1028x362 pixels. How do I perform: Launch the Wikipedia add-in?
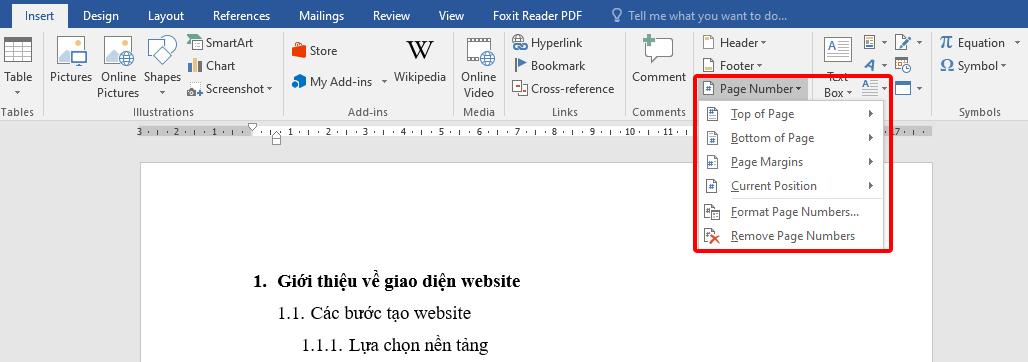point(420,61)
